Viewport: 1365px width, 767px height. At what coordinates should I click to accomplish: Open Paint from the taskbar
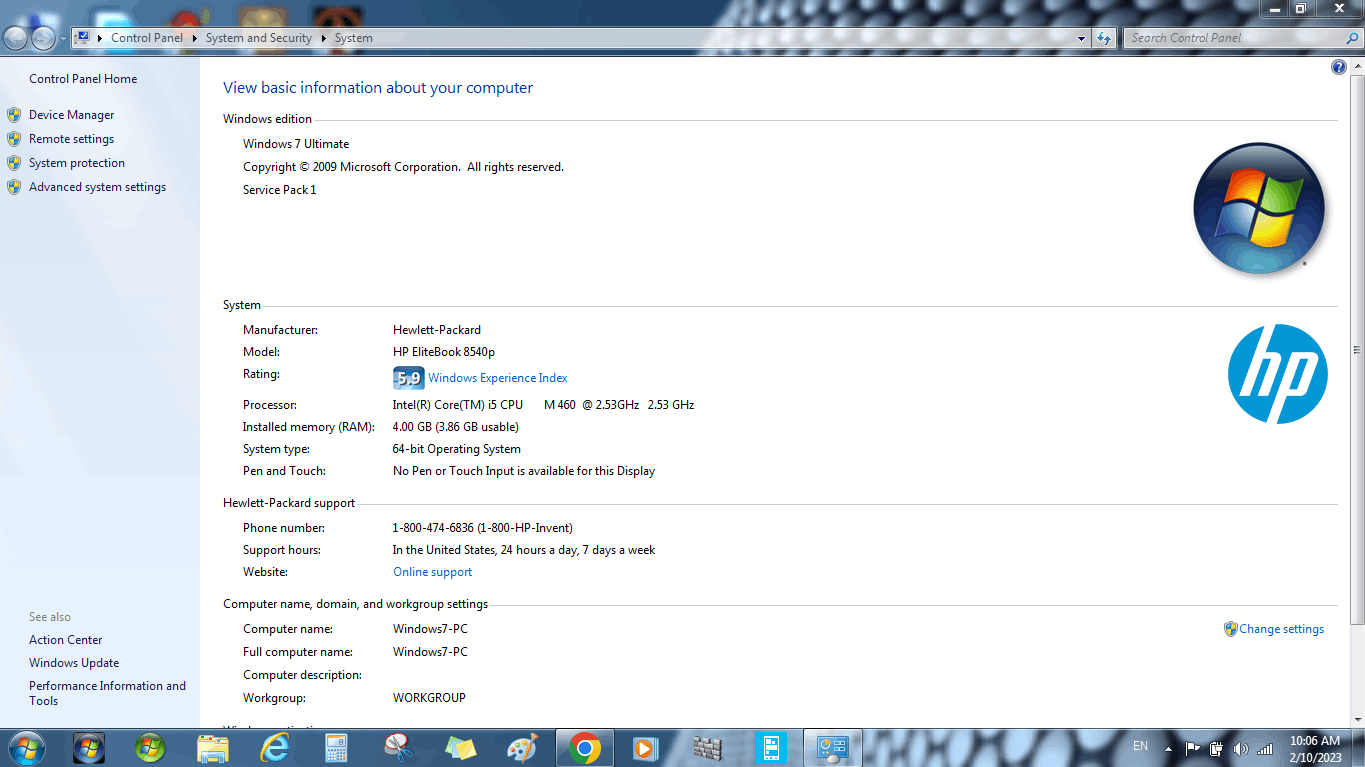522,747
